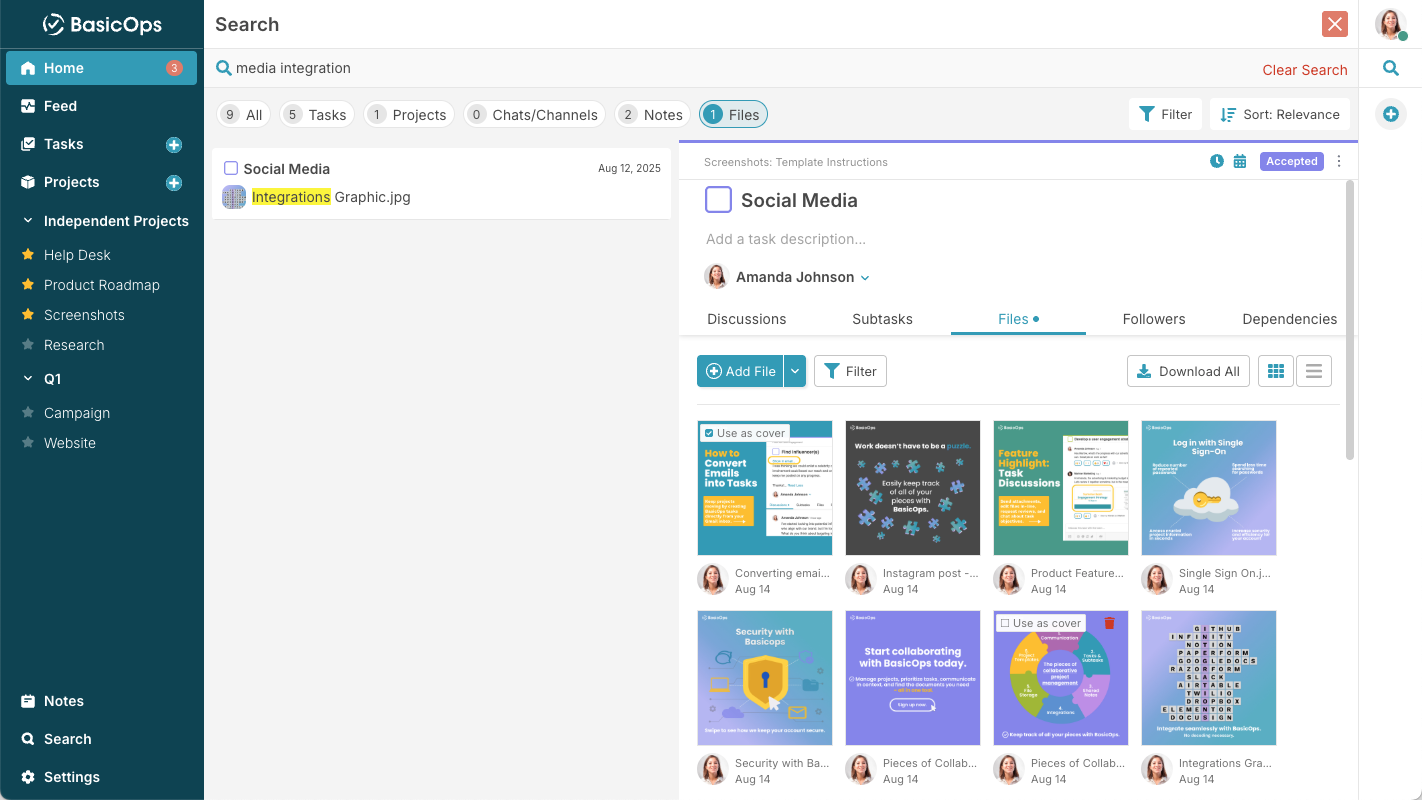Switch to the Subtasks tab
Image resolution: width=1422 pixels, height=800 pixels.
882,319
